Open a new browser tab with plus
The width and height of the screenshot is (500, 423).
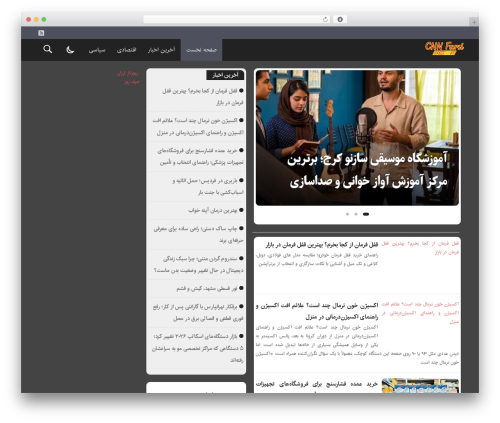[474, 22]
